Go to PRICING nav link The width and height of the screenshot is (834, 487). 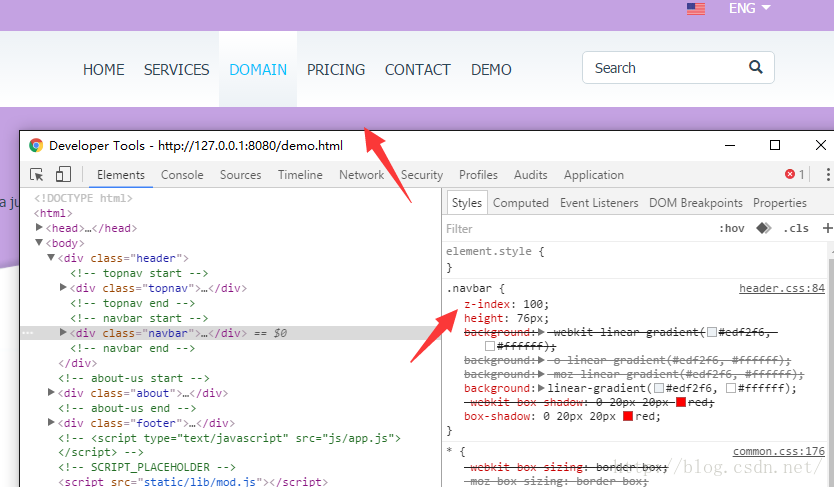(x=336, y=70)
